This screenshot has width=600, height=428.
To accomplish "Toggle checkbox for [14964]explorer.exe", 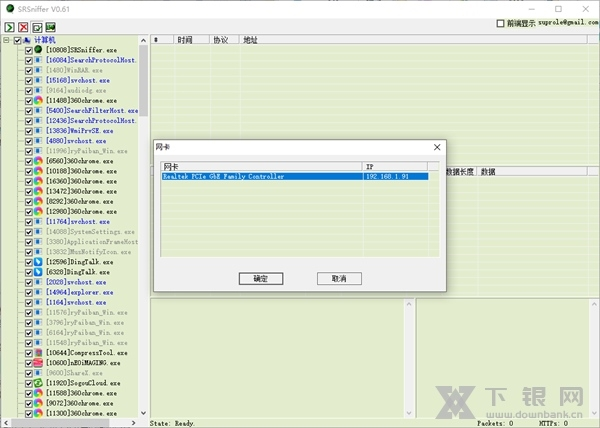I will click(x=29, y=292).
